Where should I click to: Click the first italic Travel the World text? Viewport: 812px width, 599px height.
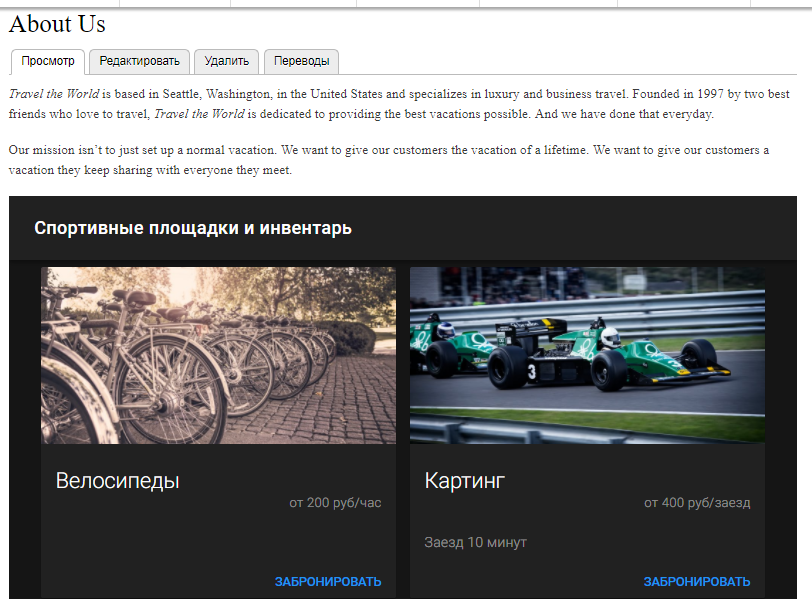53,94
